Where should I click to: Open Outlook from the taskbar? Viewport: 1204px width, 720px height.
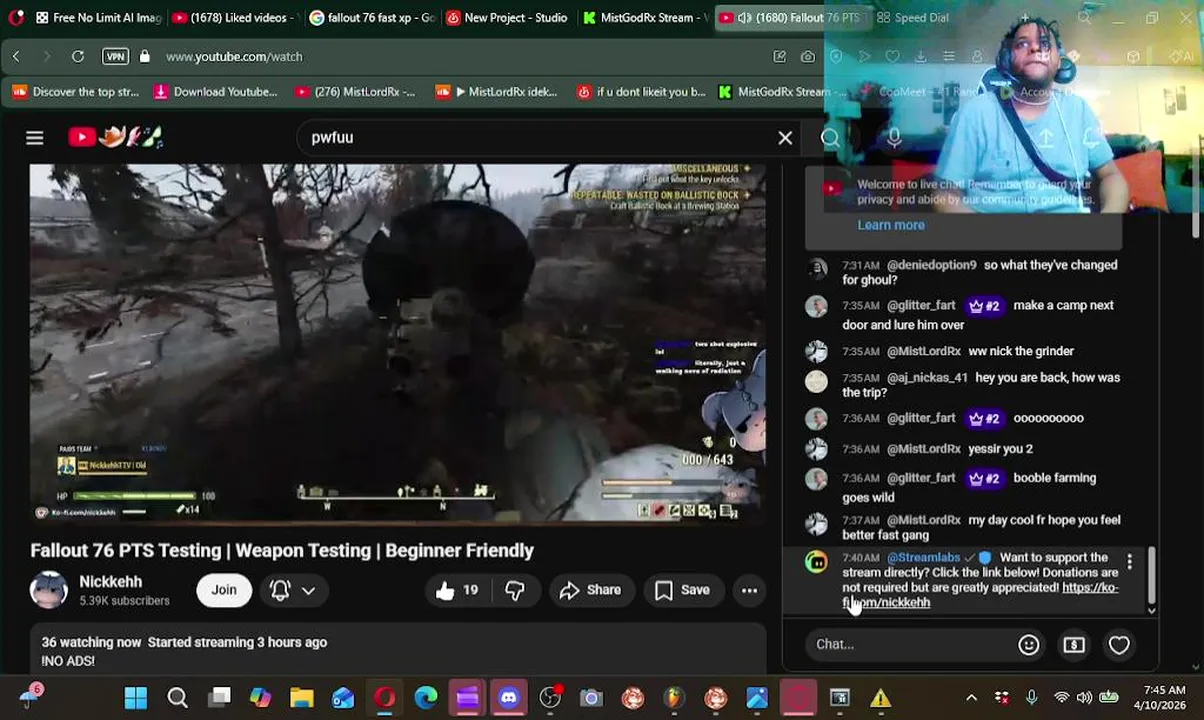343,698
